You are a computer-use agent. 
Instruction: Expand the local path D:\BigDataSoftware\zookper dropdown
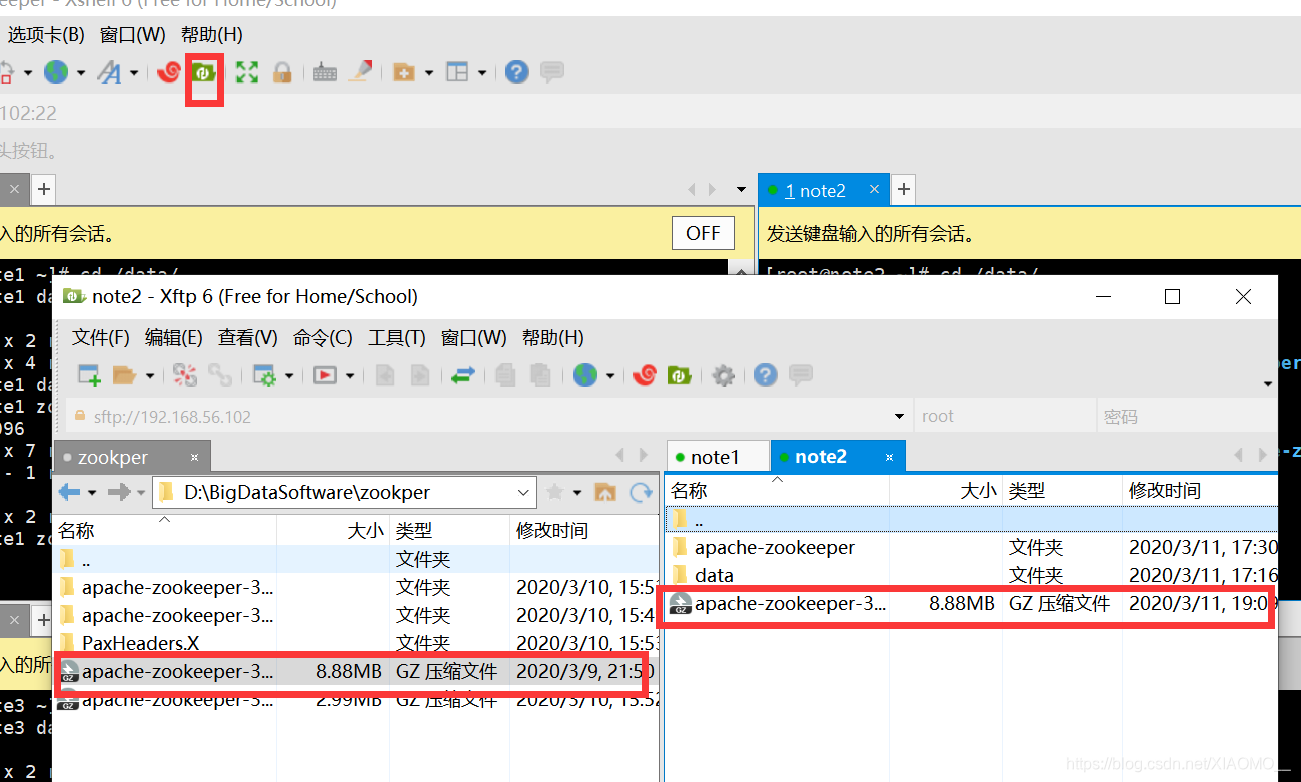tap(524, 492)
